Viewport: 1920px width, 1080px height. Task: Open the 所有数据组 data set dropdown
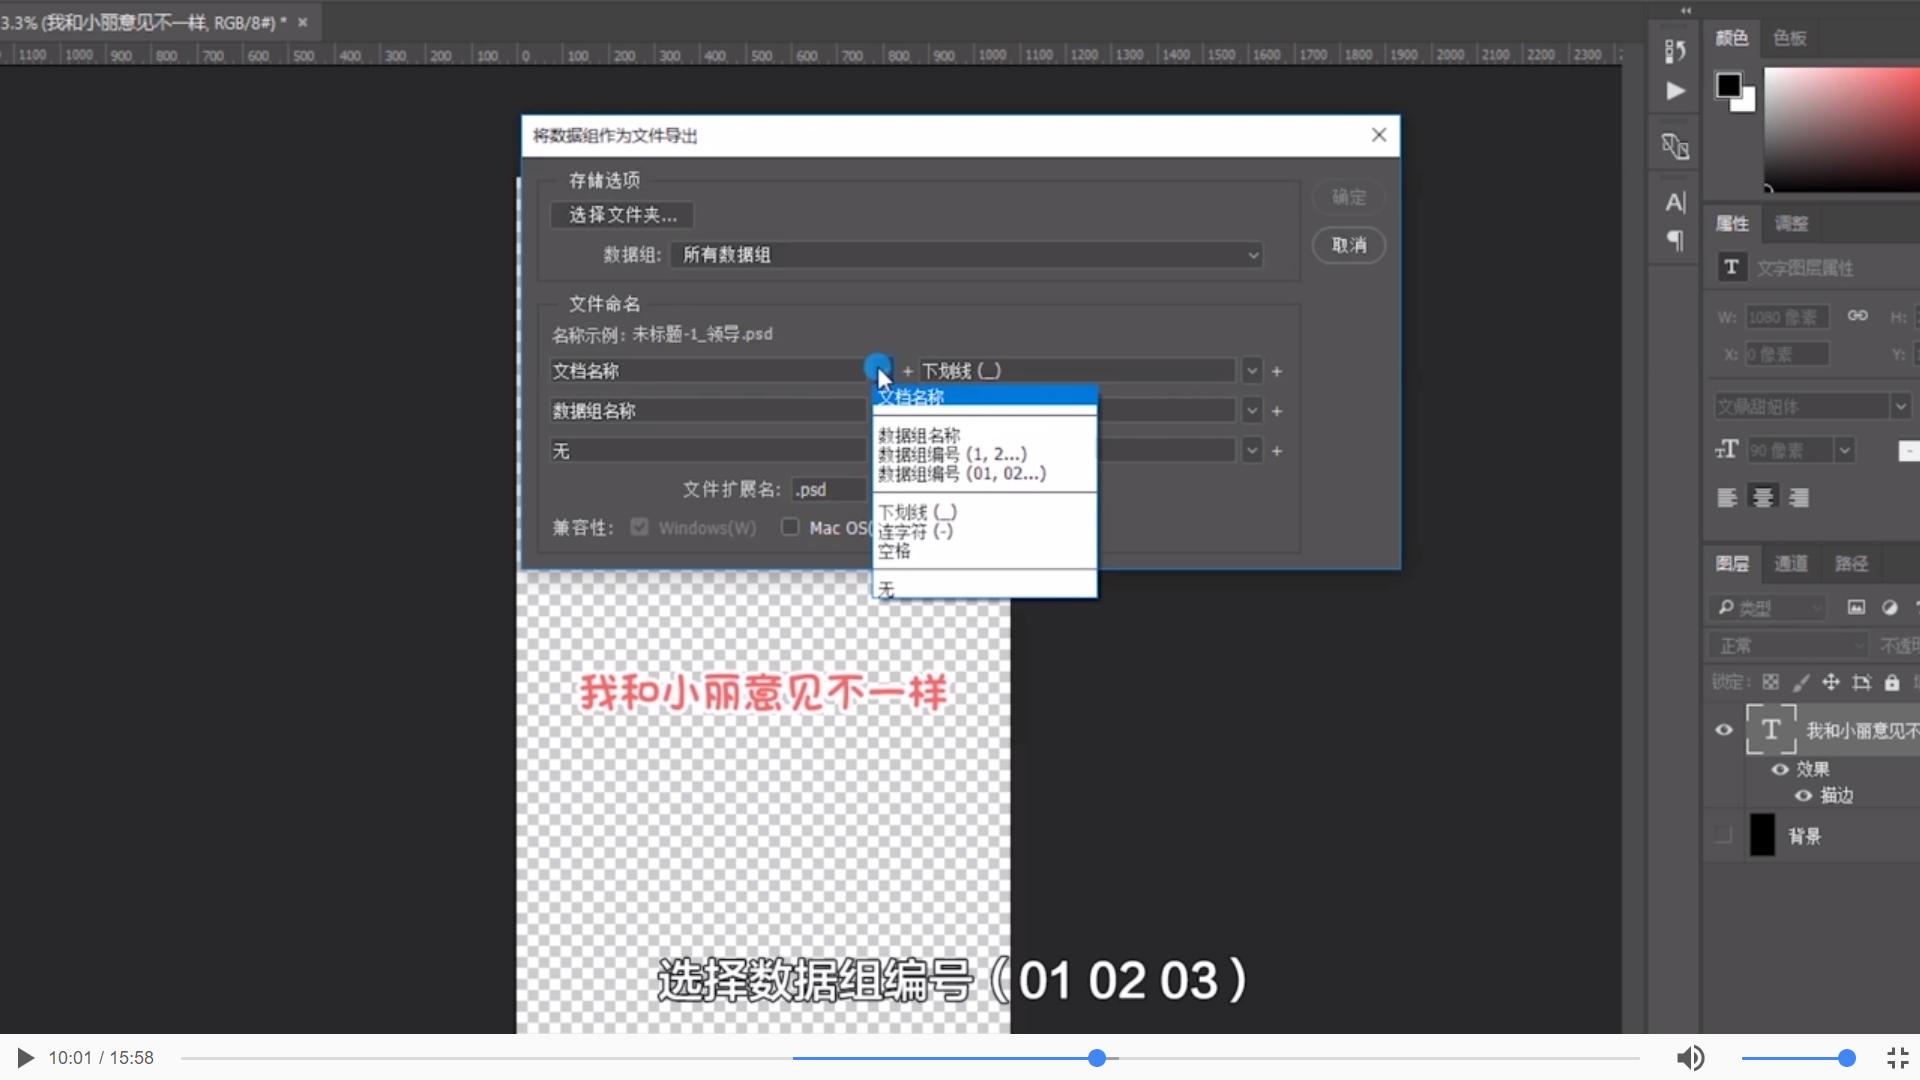click(x=1253, y=255)
